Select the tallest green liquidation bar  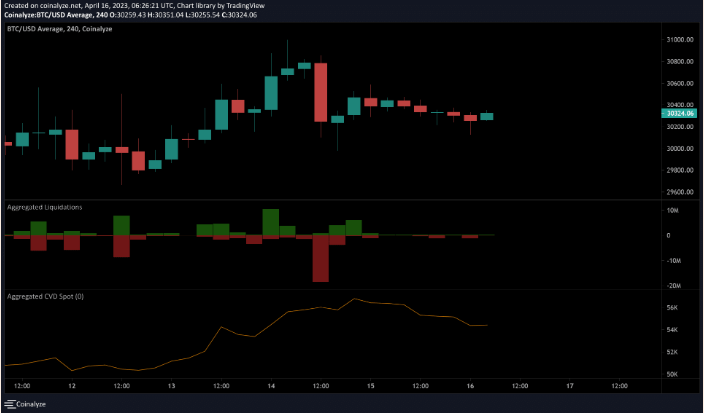(x=271, y=222)
